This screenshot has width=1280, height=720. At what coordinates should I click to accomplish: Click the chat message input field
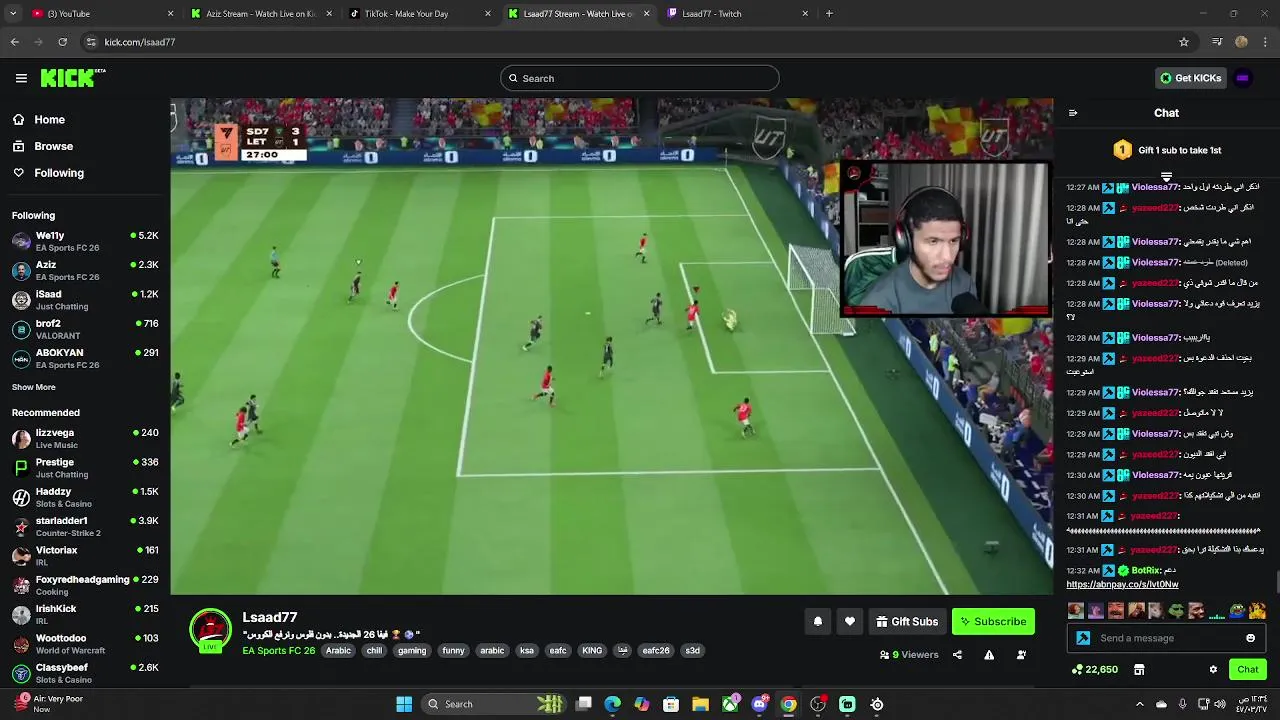click(1167, 638)
